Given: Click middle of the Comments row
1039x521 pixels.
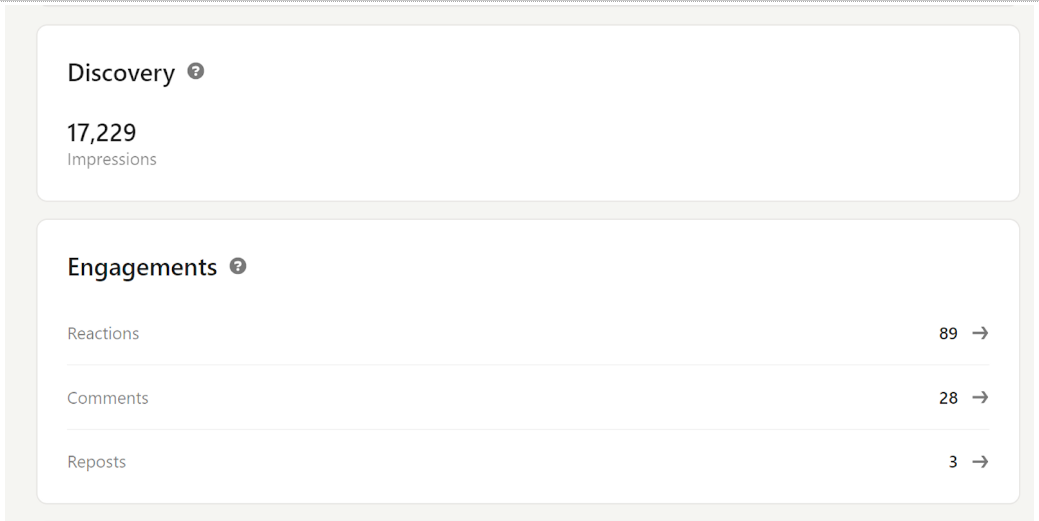Looking at the screenshot, I should pyautogui.click(x=528, y=398).
